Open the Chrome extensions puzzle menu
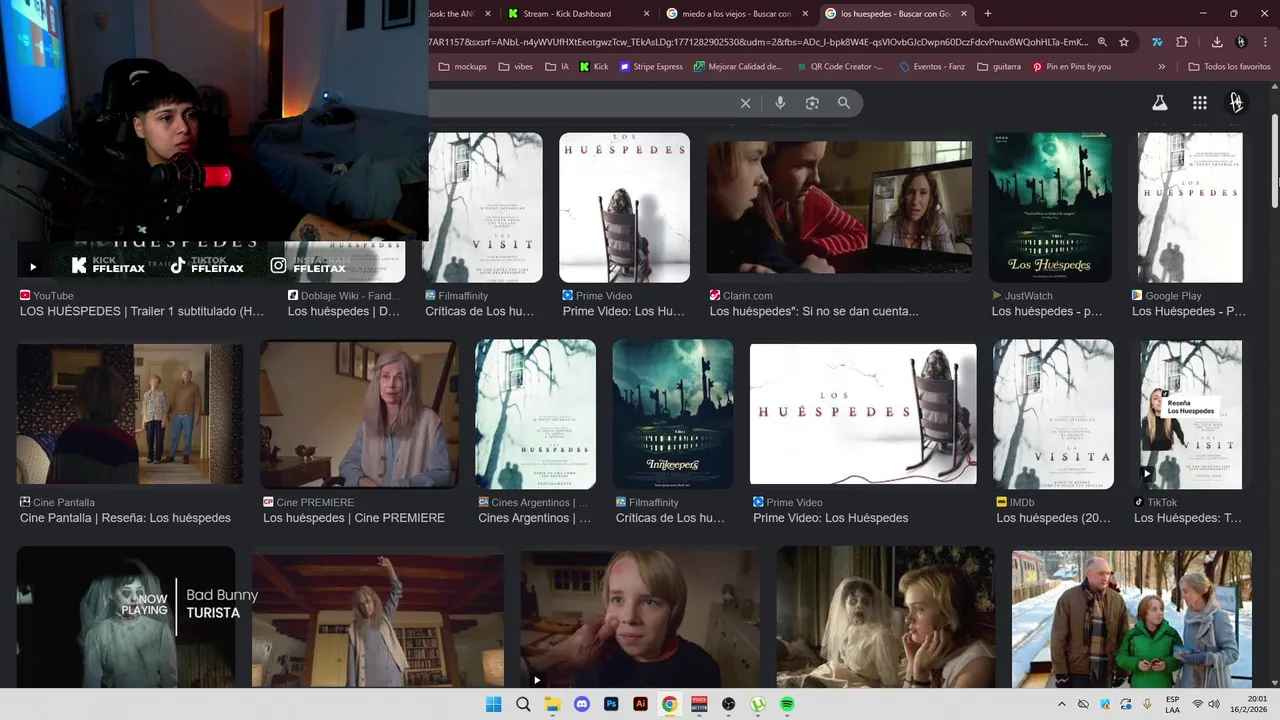Image resolution: width=1280 pixels, height=720 pixels. [1182, 42]
